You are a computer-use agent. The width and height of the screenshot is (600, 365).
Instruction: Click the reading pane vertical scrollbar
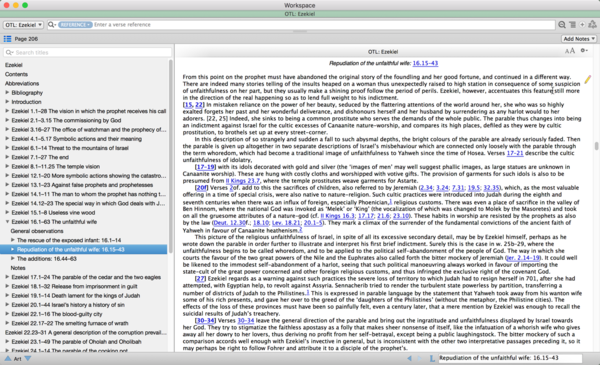pyautogui.click(x=596, y=146)
